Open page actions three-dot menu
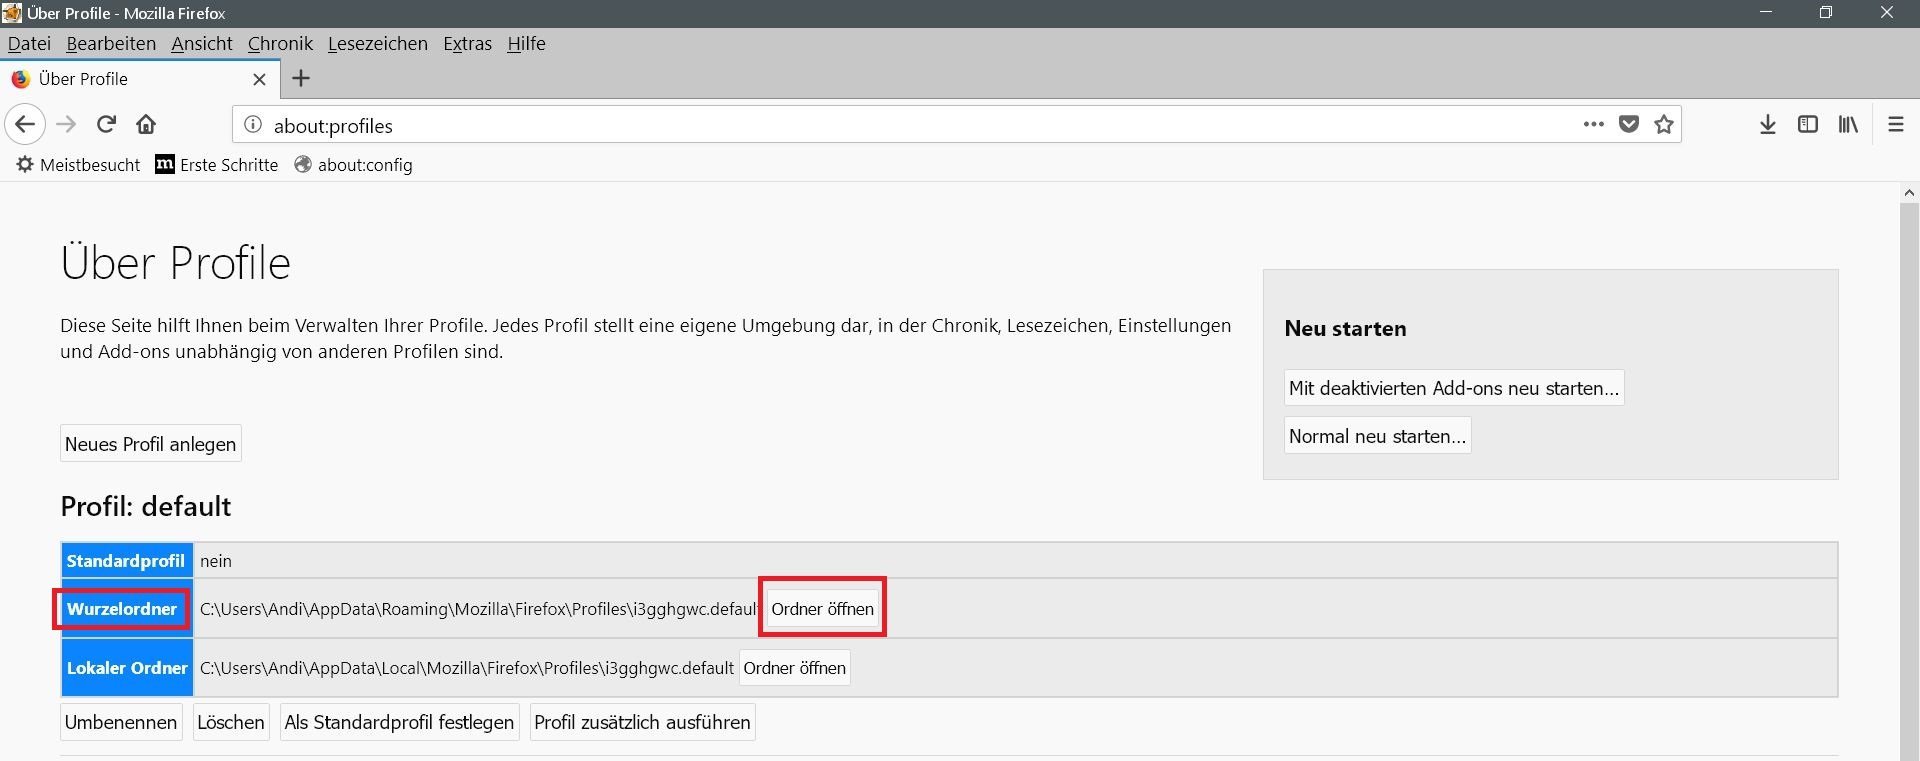Screen dimensions: 1920x761 point(1594,125)
